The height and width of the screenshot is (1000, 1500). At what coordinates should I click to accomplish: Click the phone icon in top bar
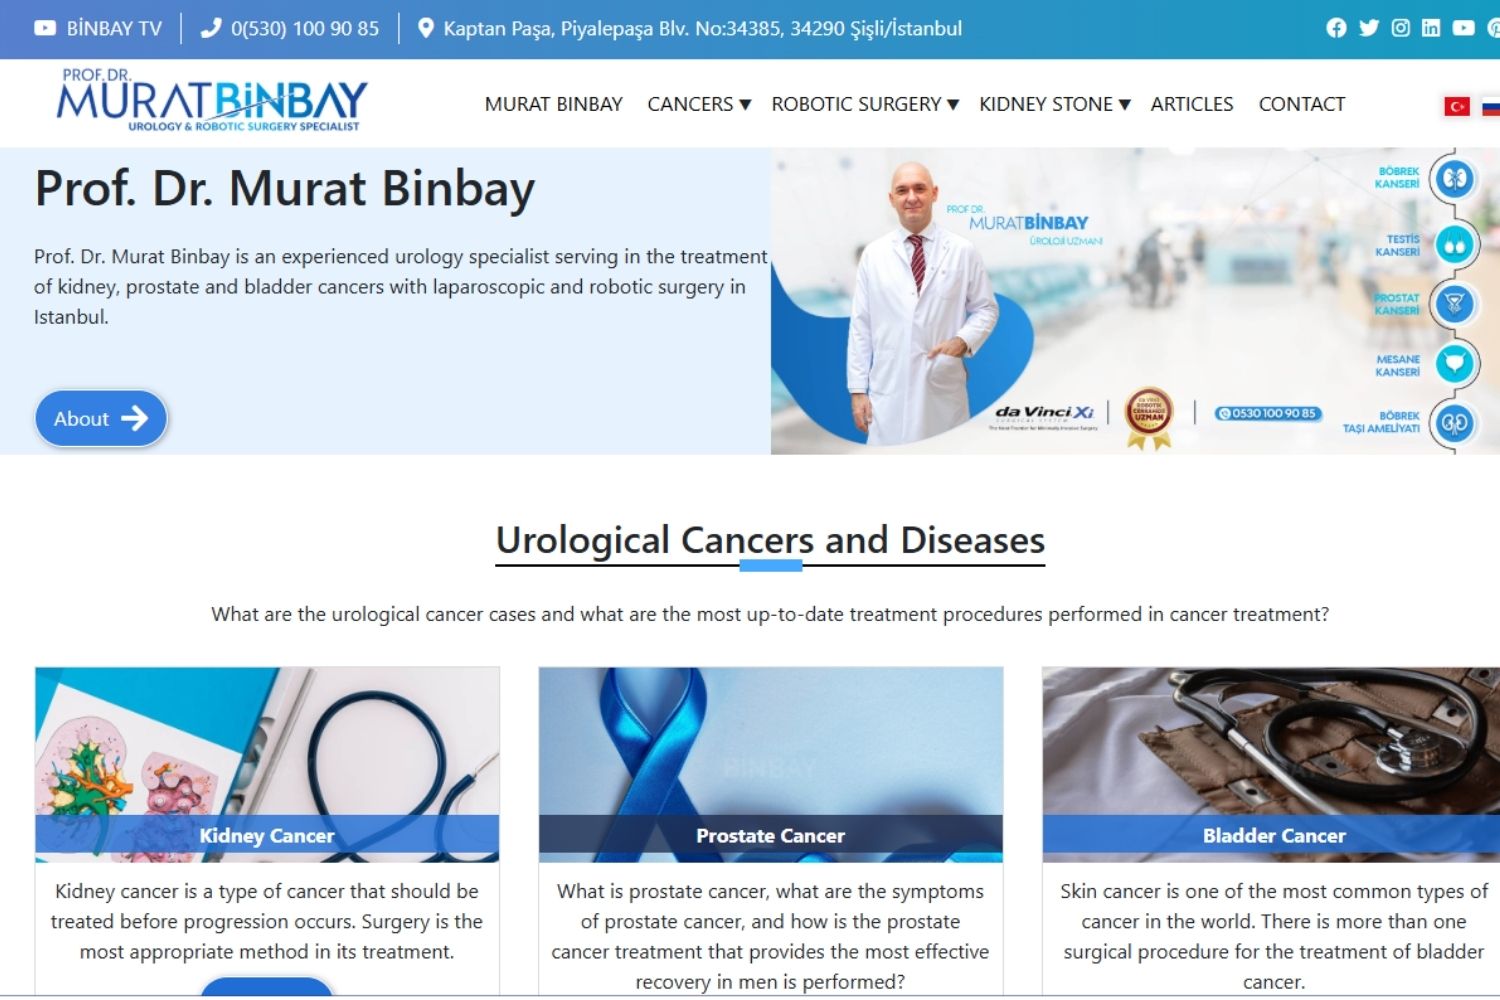(x=210, y=28)
